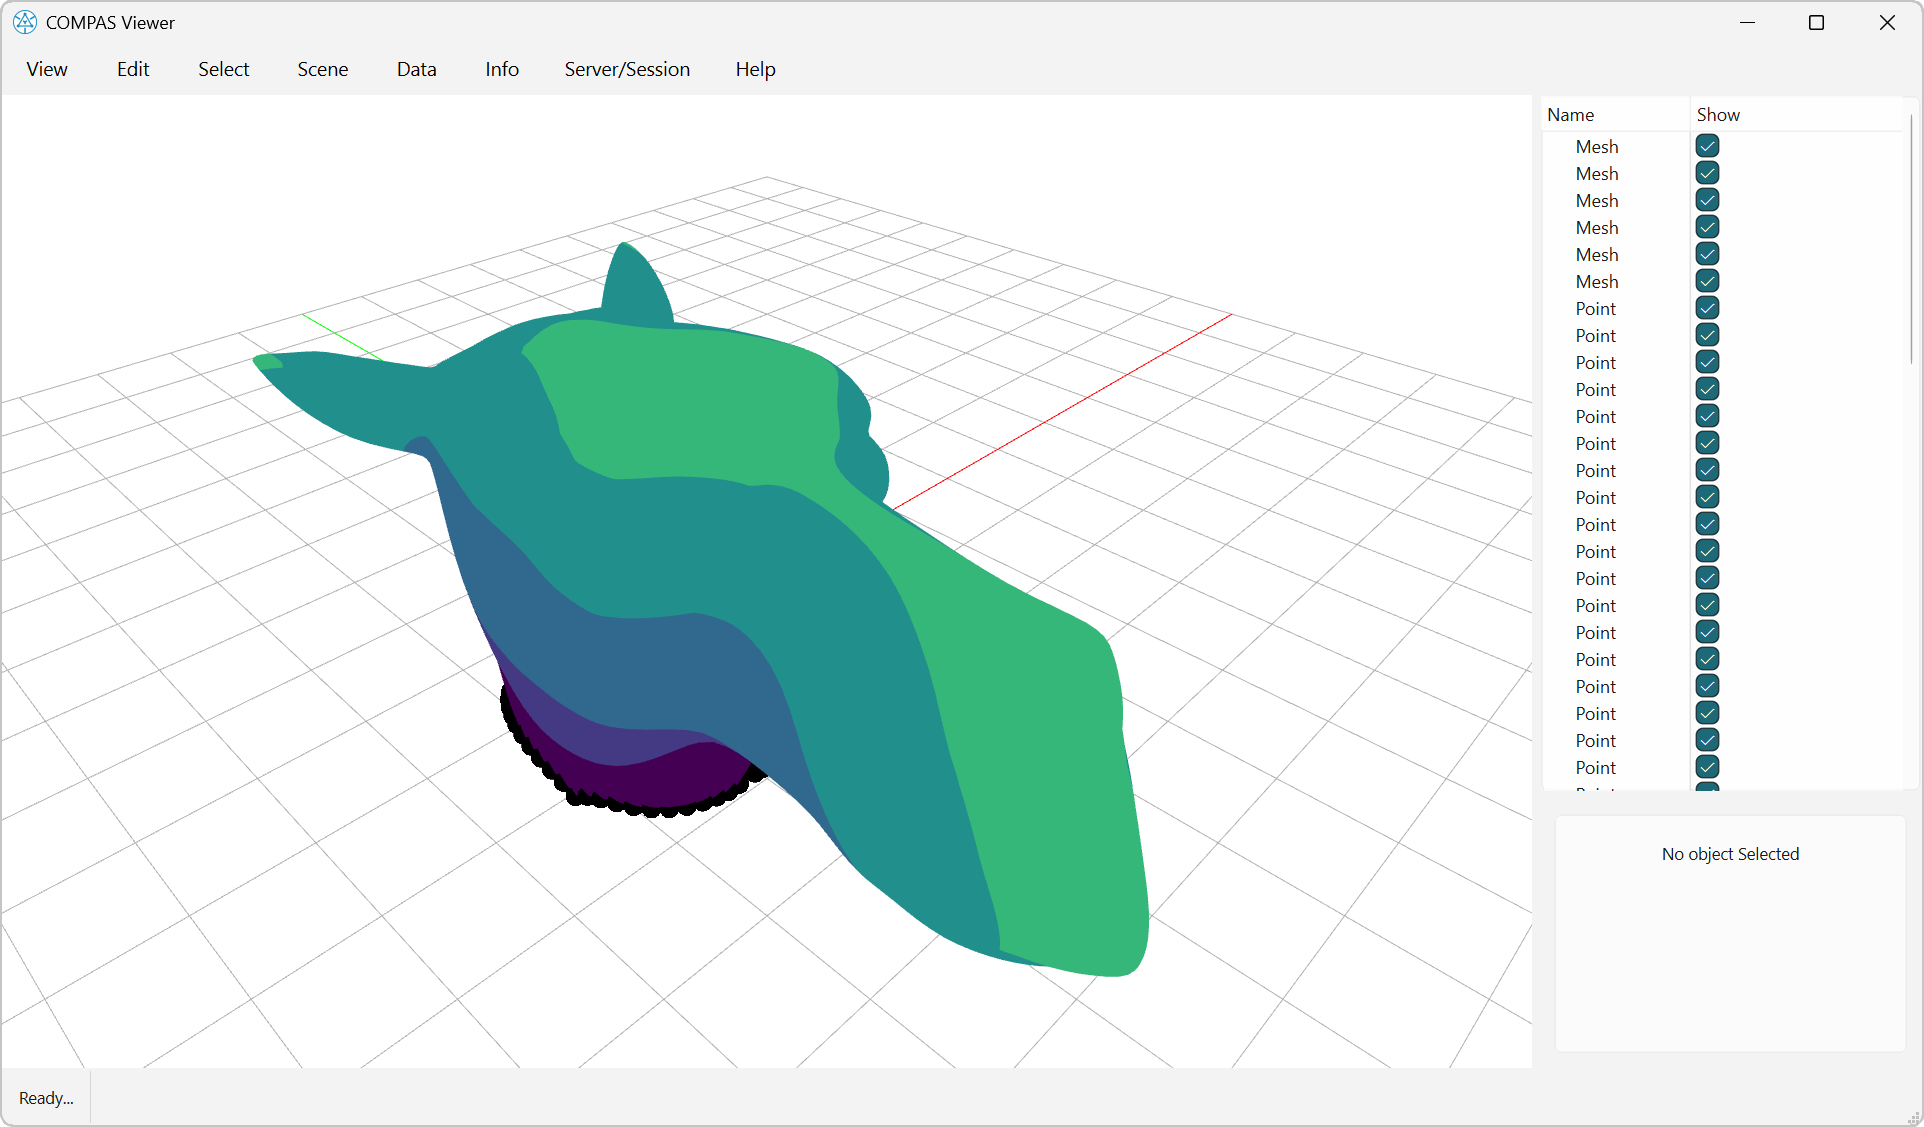Viewport: 1924px width, 1127px height.
Task: Click the dog mesh in the 3D viewport
Action: click(x=700, y=550)
